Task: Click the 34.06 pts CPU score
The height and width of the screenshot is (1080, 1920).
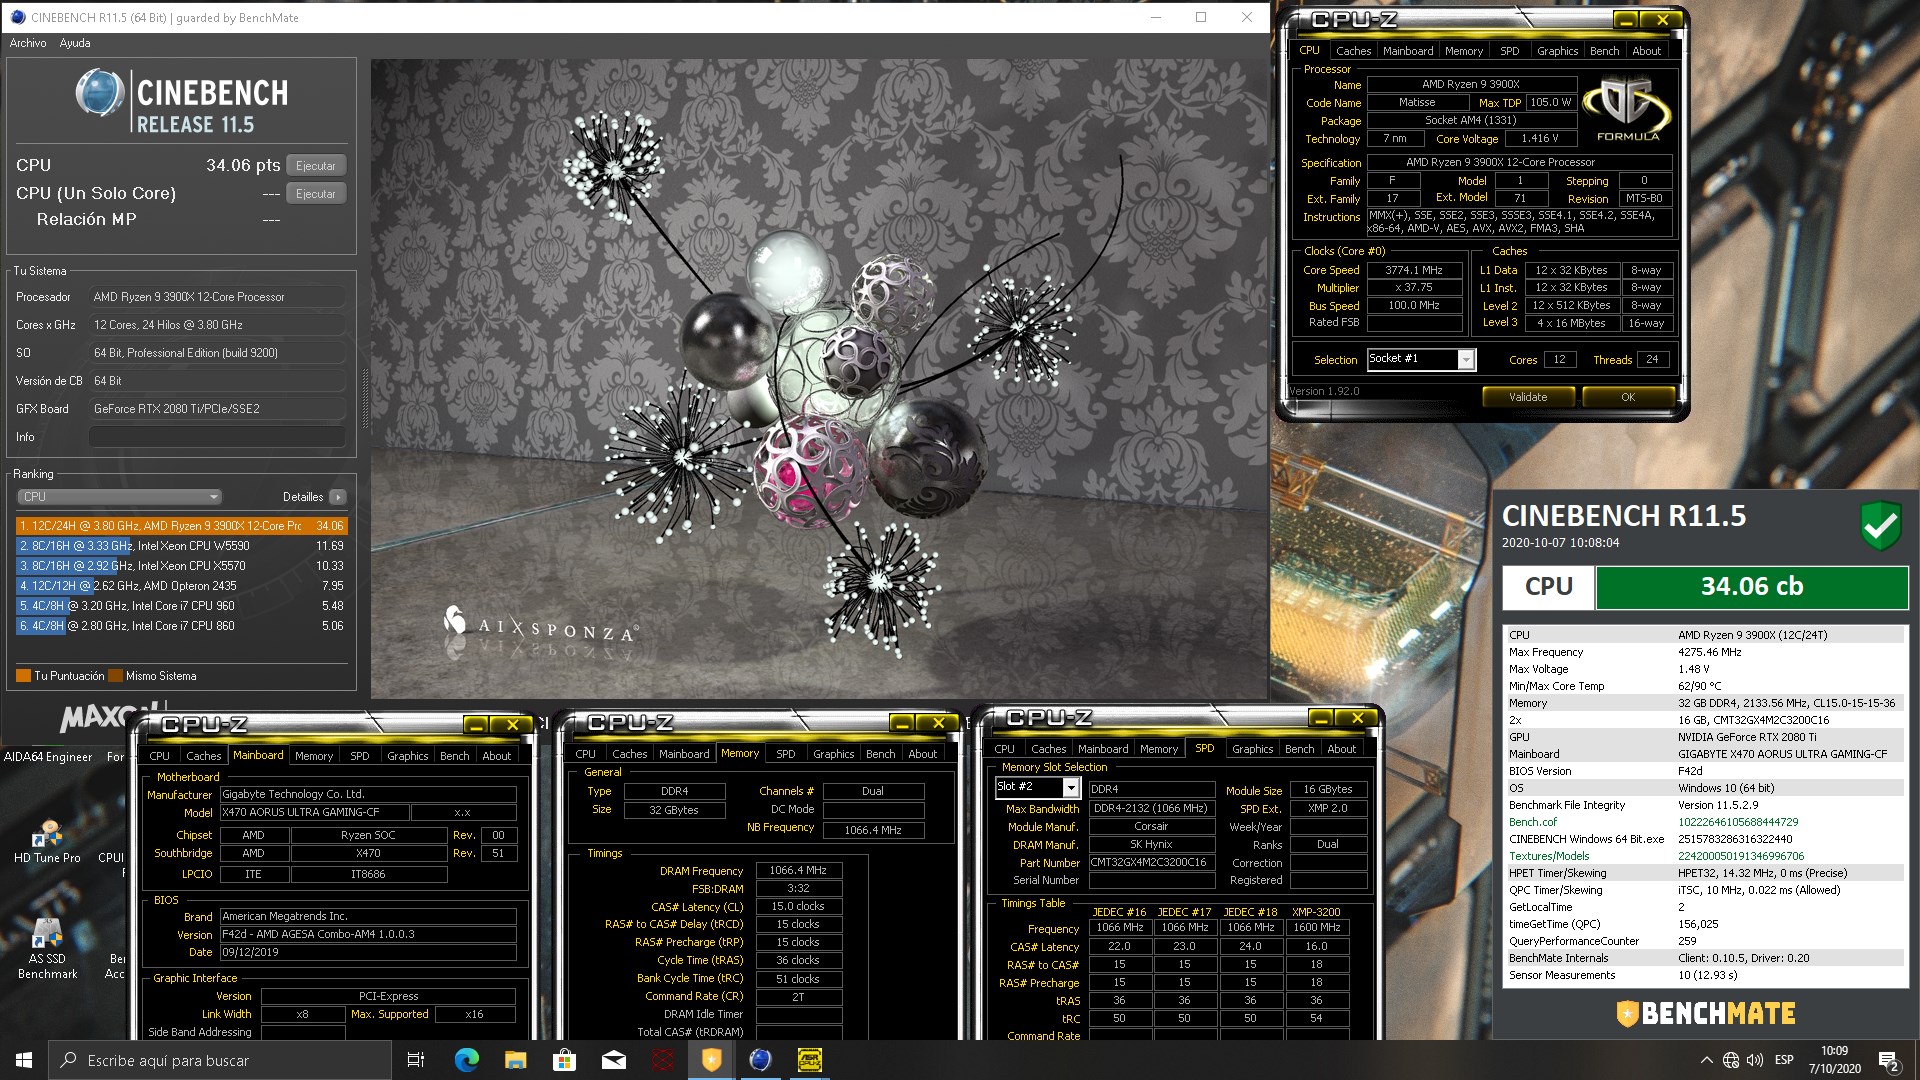Action: [x=243, y=166]
